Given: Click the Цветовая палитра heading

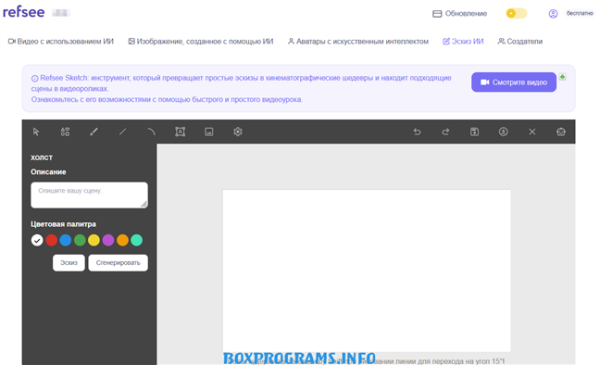Looking at the screenshot, I should tap(63, 224).
